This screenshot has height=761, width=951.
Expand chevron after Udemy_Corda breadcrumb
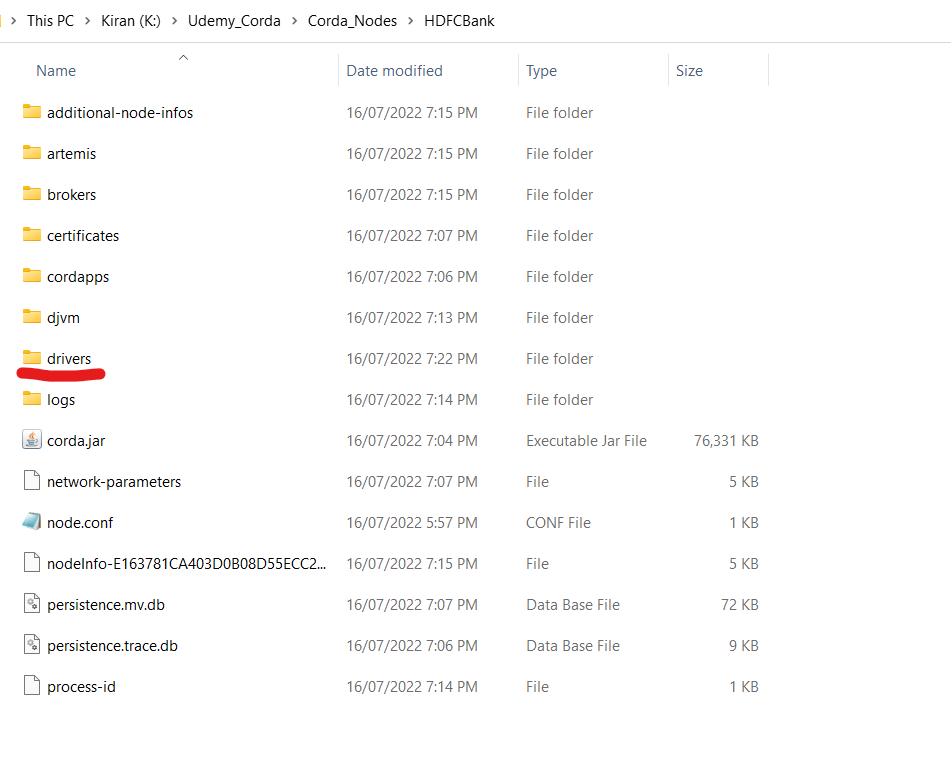294,21
